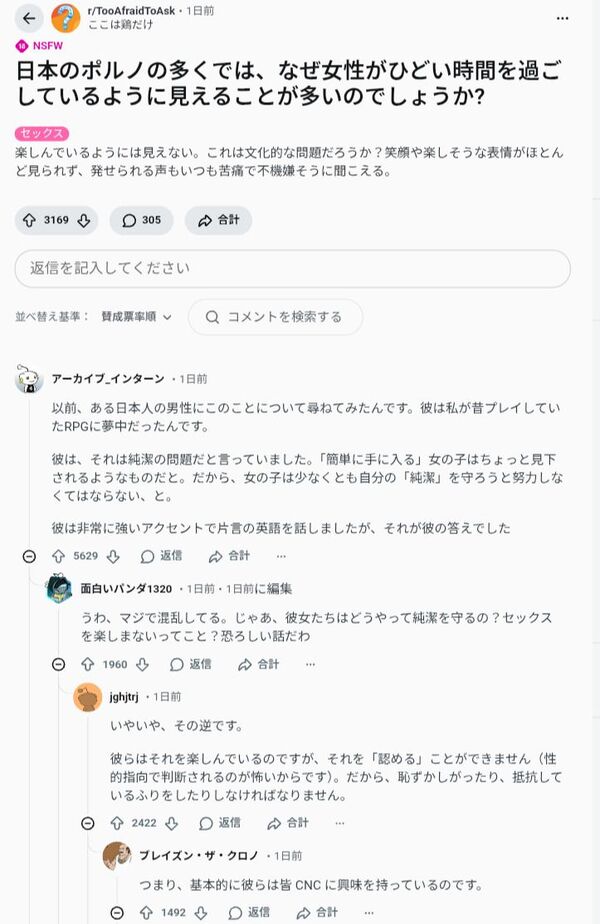Image resolution: width=600 pixels, height=924 pixels.
Task: Share the post using the 共有 icon
Action: pos(208,221)
